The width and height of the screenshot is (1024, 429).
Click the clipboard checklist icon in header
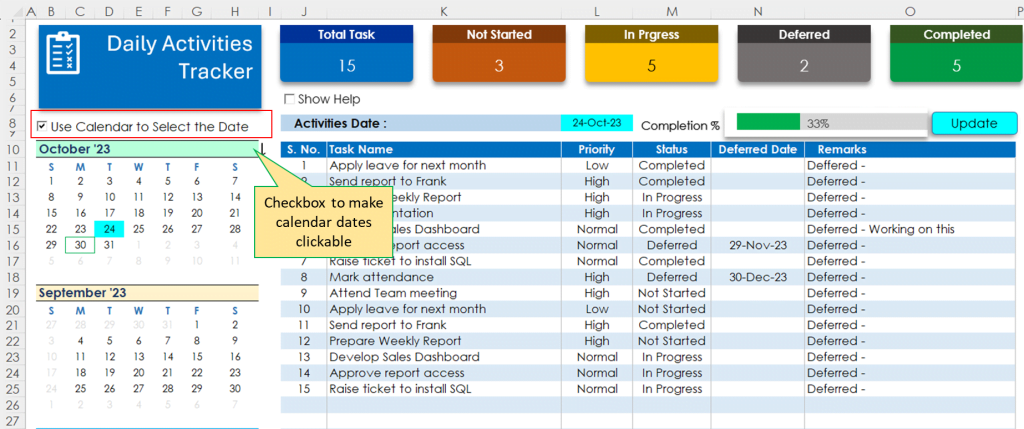click(x=63, y=54)
